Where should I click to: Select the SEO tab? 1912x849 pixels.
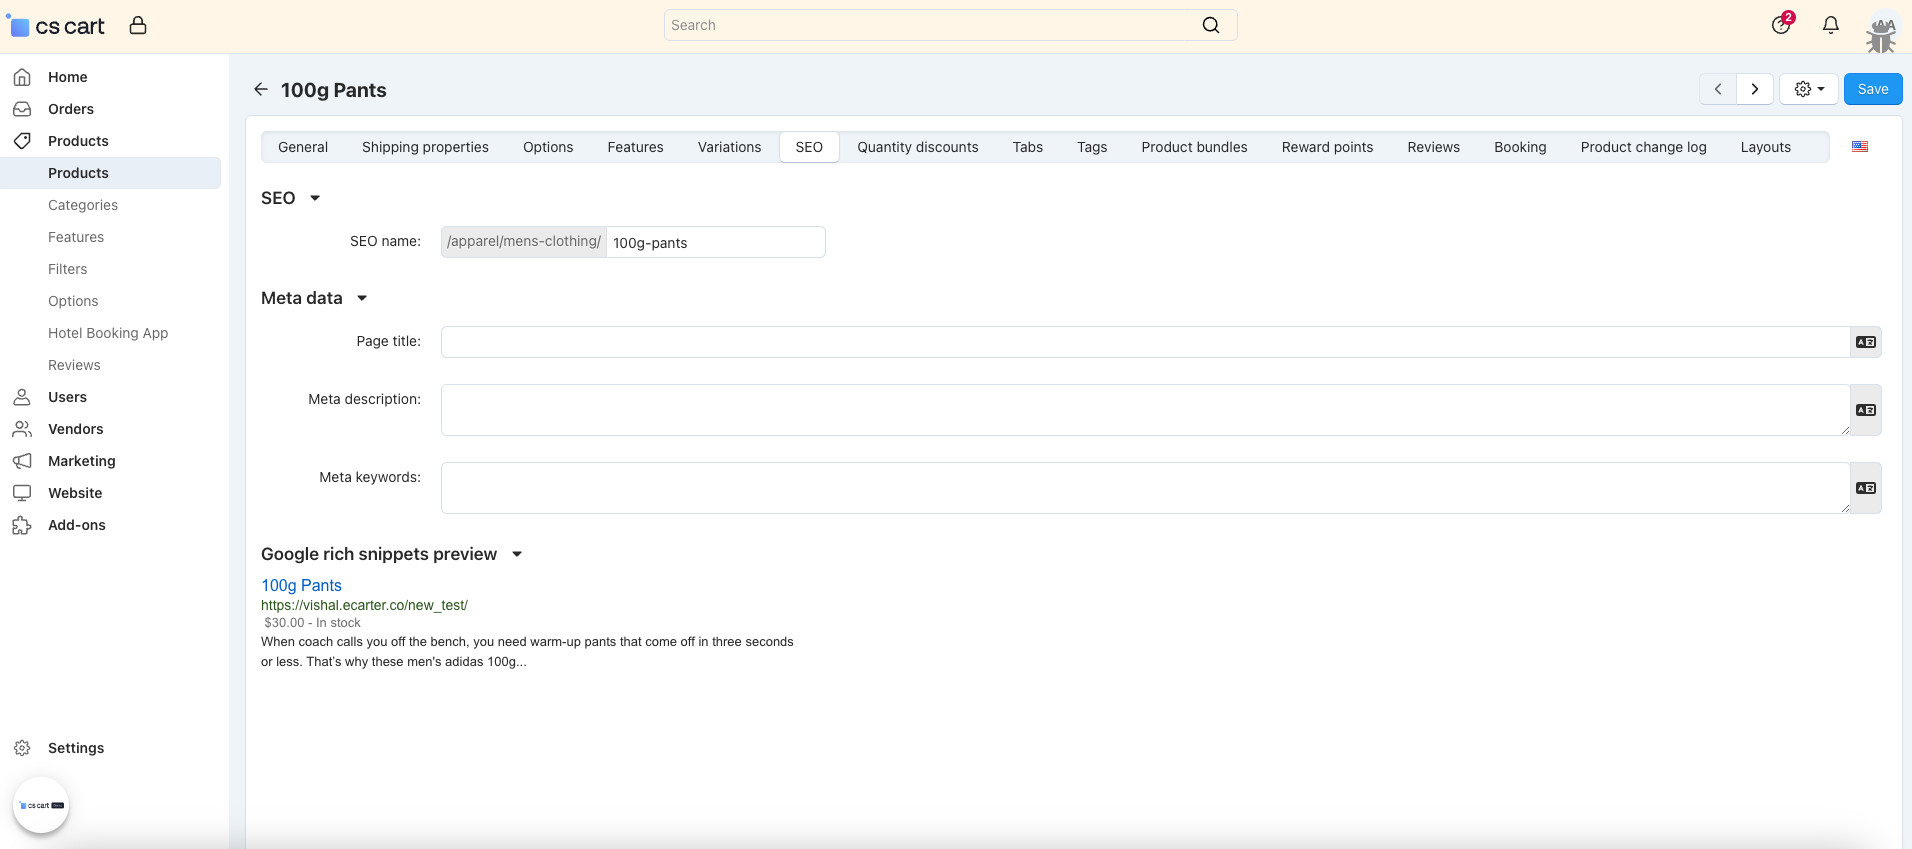pyautogui.click(x=809, y=147)
